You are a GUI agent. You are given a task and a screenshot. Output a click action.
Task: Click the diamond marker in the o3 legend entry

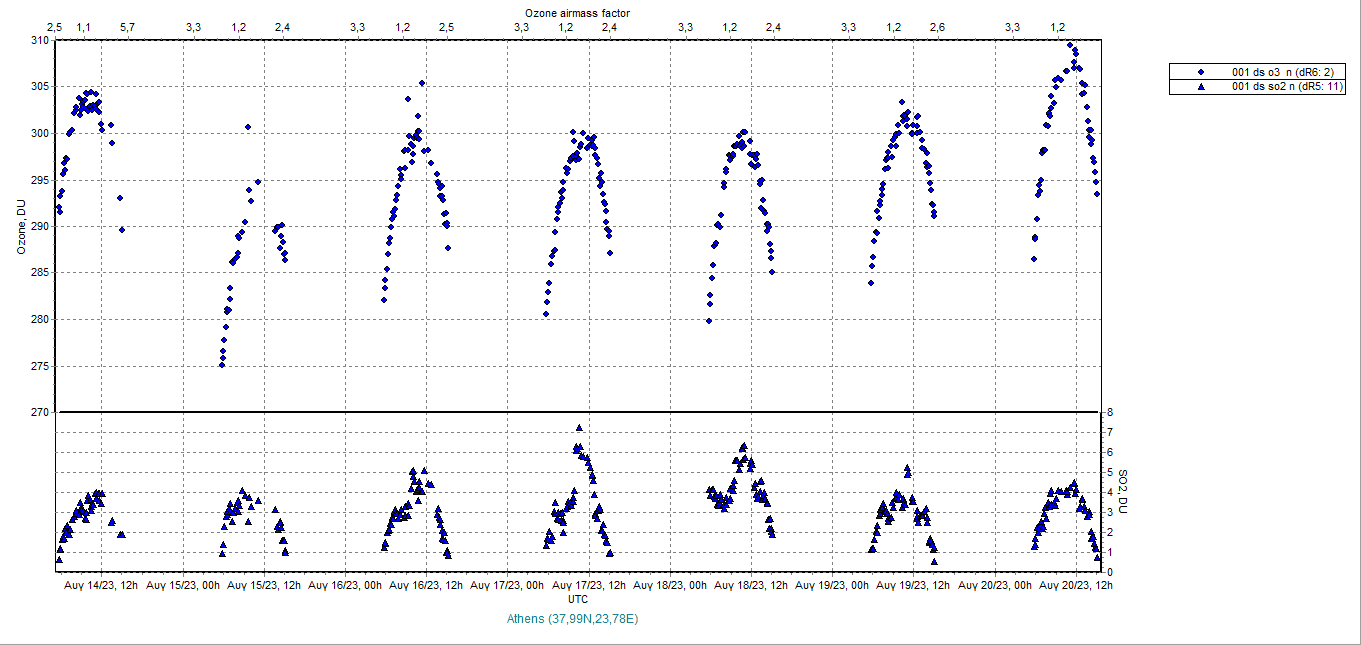pyautogui.click(x=1203, y=72)
